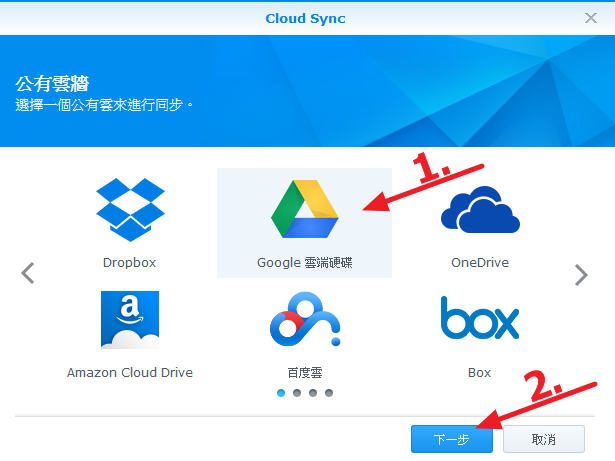Choose the Baidu Cloud (百度雲) icon
615x461 pixels.
coord(305,319)
